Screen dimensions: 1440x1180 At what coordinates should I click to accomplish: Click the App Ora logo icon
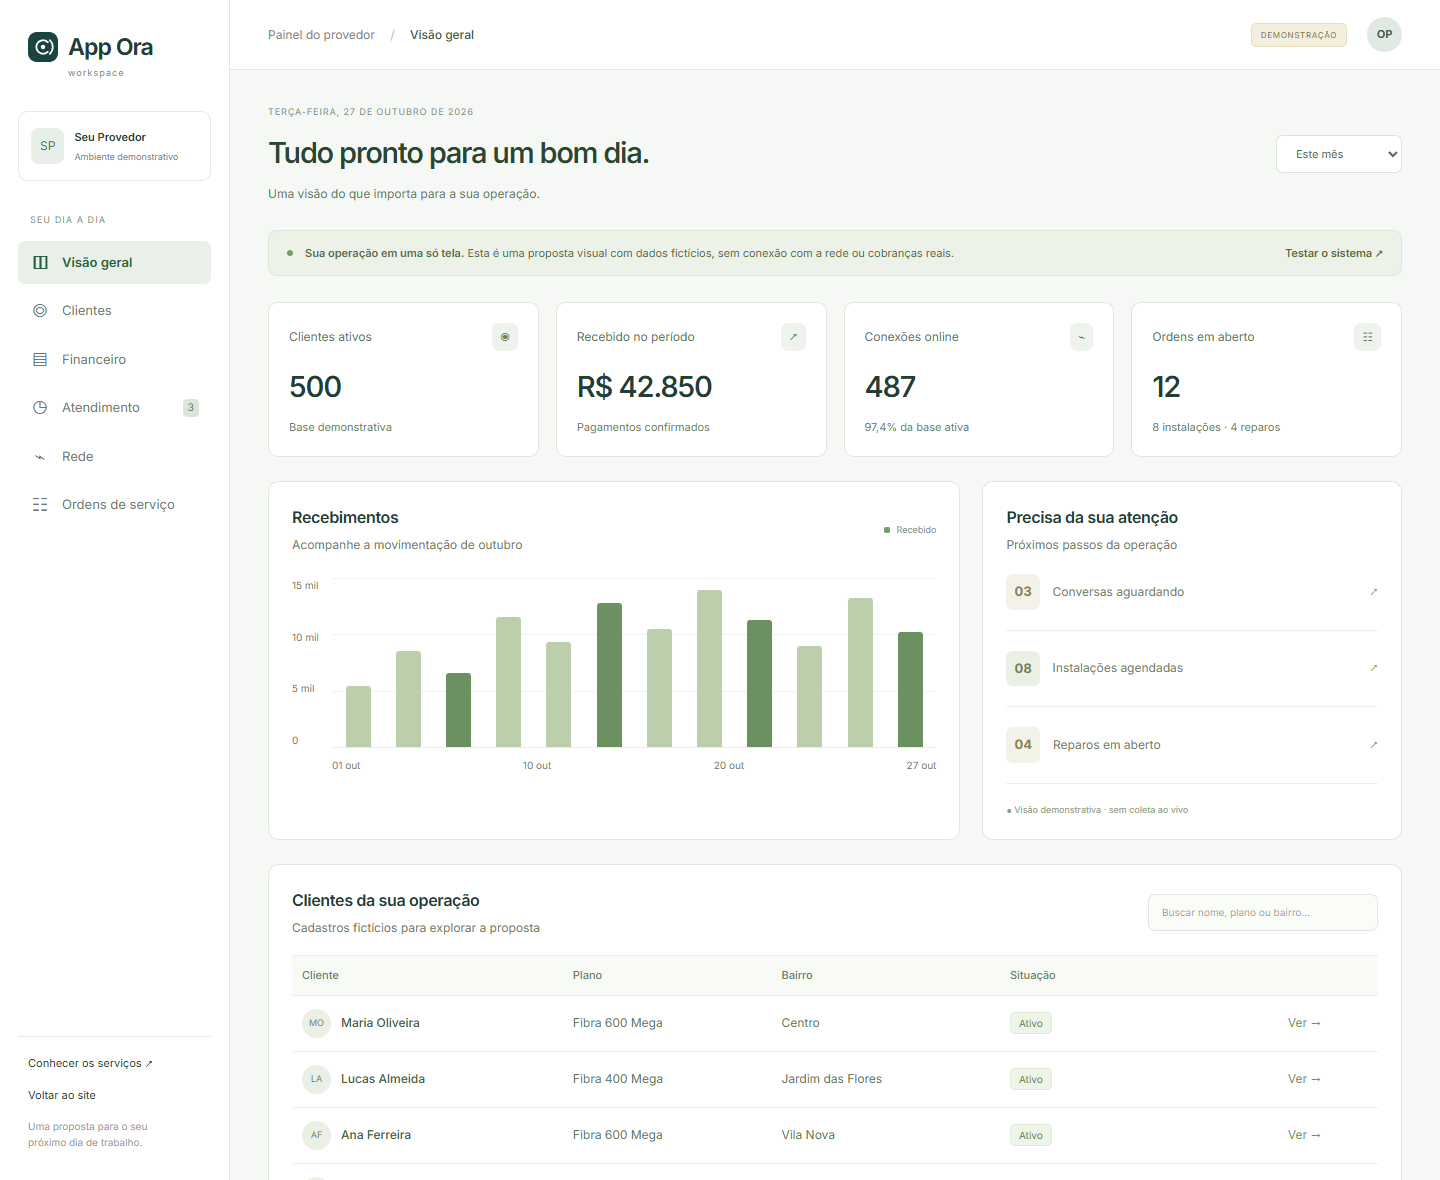pos(43,47)
